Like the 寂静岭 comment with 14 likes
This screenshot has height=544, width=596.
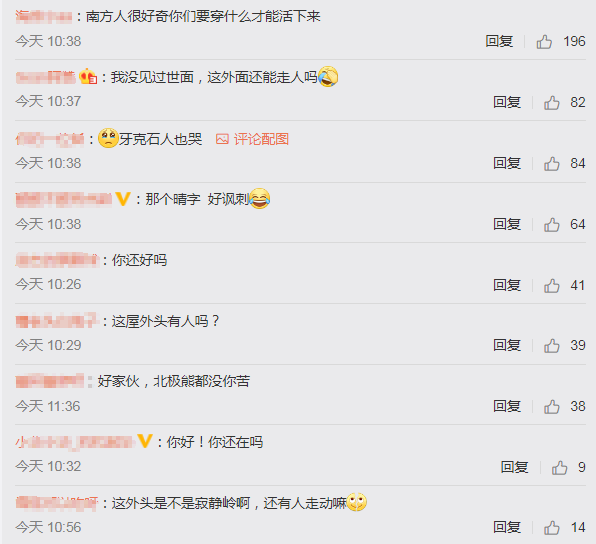(x=552, y=528)
